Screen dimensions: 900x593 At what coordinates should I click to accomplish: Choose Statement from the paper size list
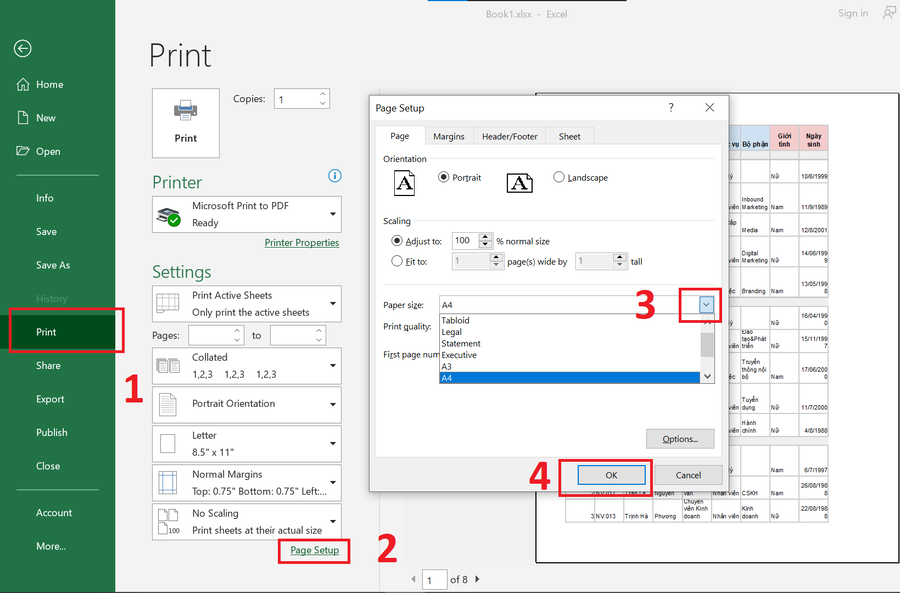click(x=570, y=343)
